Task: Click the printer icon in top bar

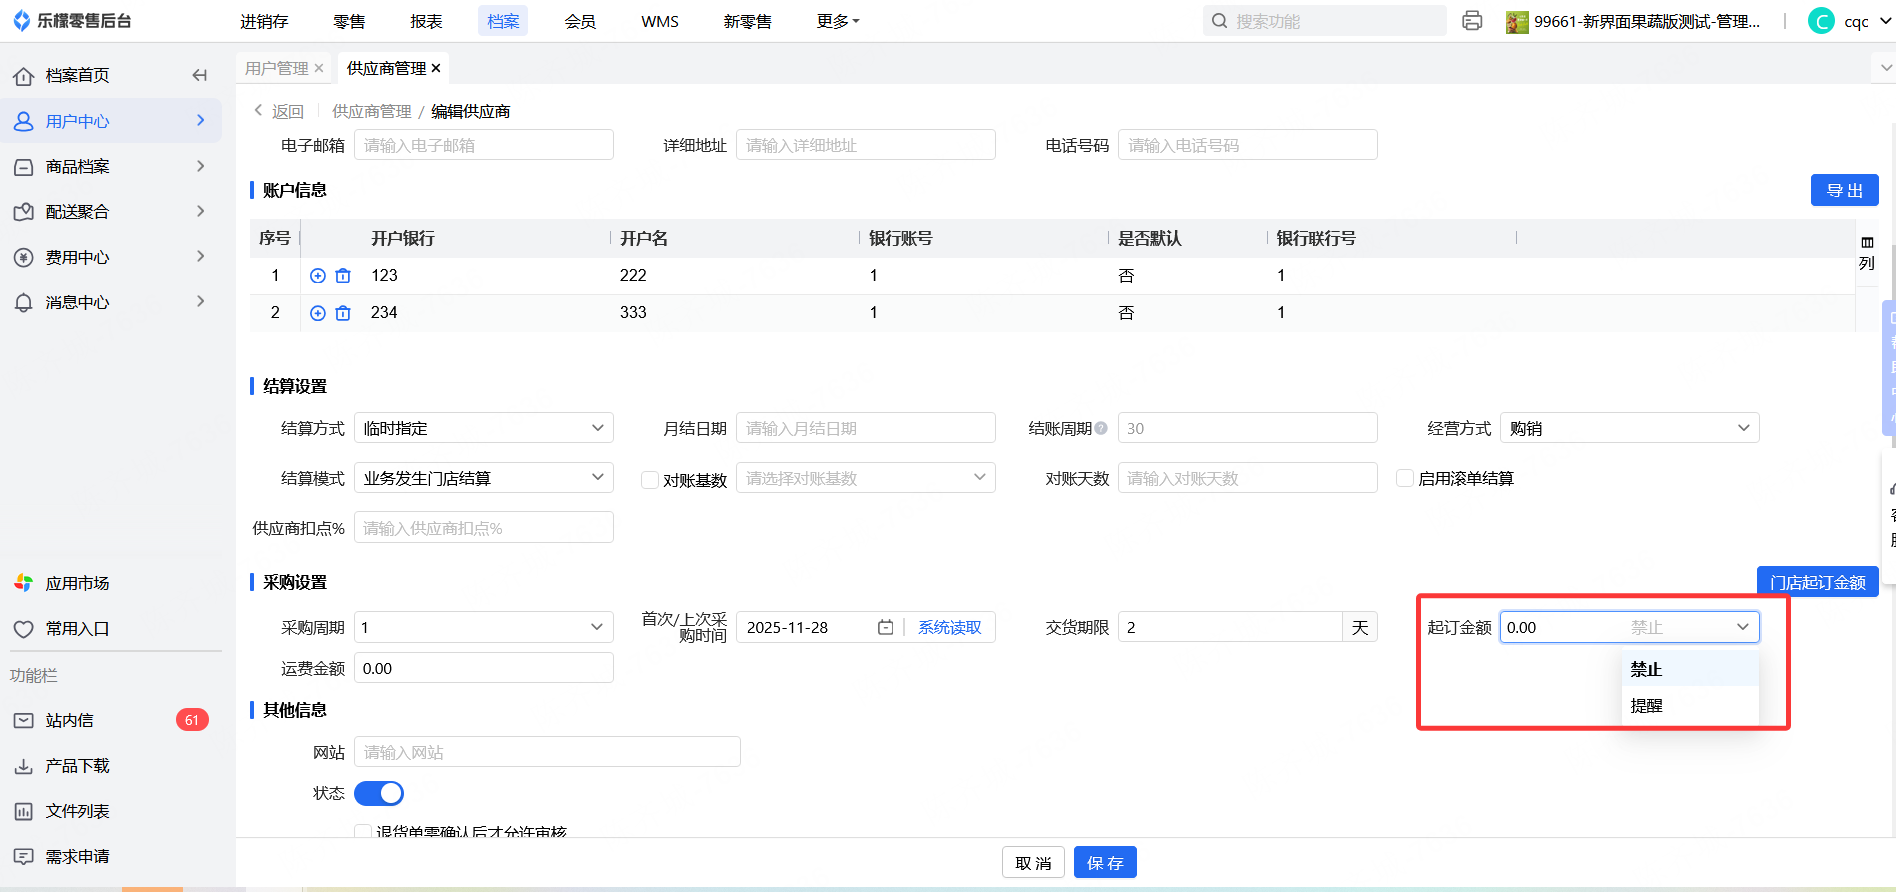Action: click(1472, 21)
